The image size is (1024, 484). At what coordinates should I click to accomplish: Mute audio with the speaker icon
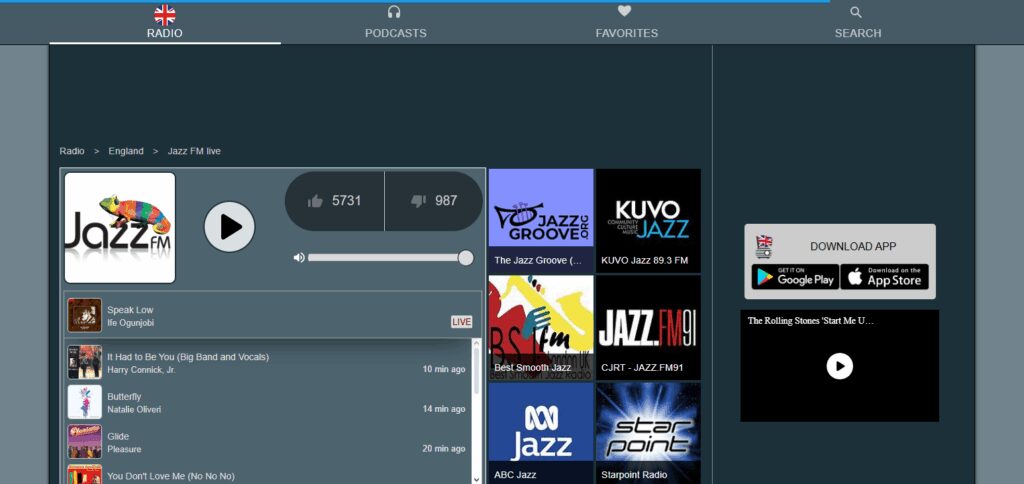299,257
